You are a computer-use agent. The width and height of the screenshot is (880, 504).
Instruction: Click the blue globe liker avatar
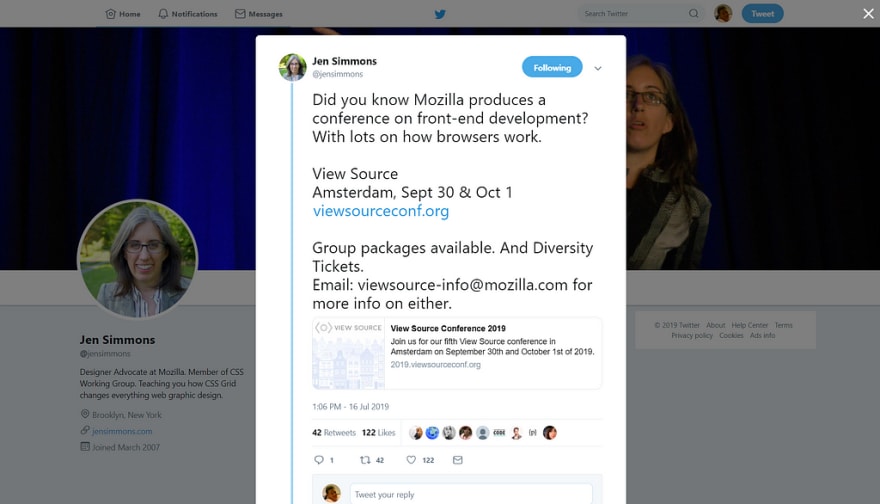[x=432, y=433]
